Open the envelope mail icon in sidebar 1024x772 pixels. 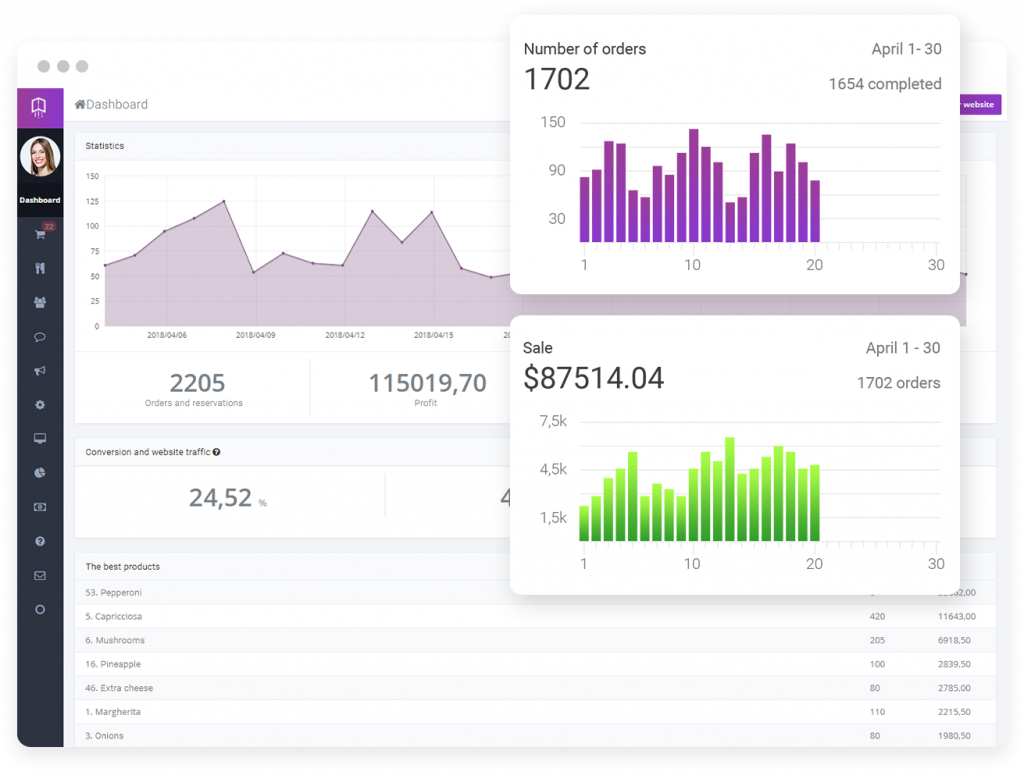(x=40, y=575)
